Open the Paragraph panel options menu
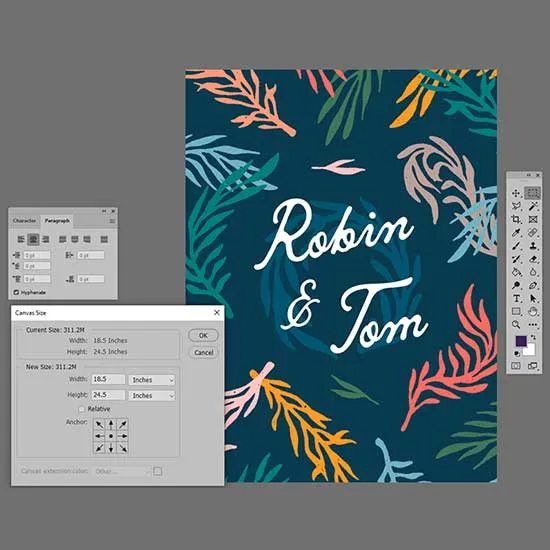Image resolution: width=550 pixels, height=550 pixels. pyautogui.click(x=112, y=221)
